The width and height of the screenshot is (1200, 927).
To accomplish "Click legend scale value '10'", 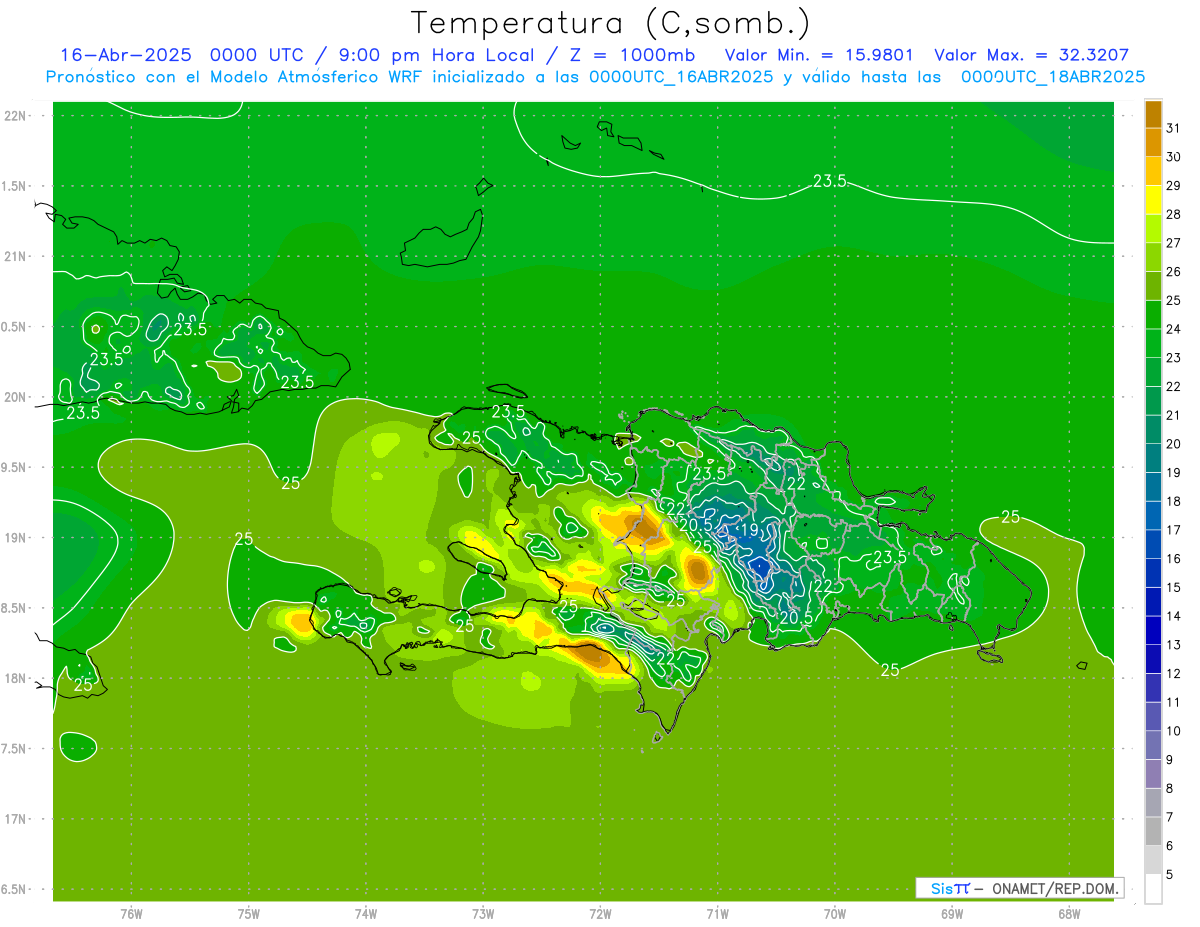I will tap(1173, 731).
